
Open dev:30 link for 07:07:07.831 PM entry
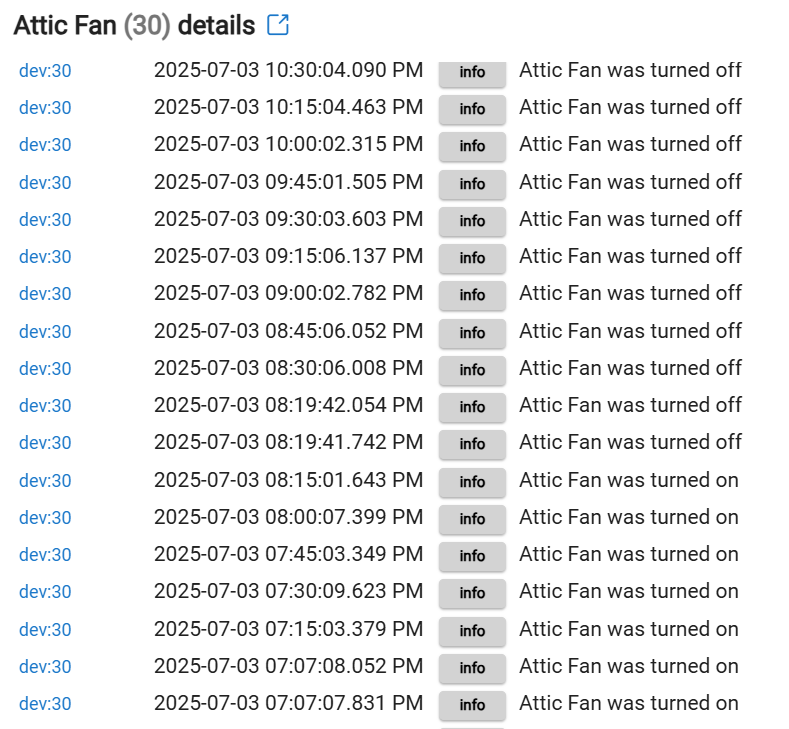pos(45,703)
